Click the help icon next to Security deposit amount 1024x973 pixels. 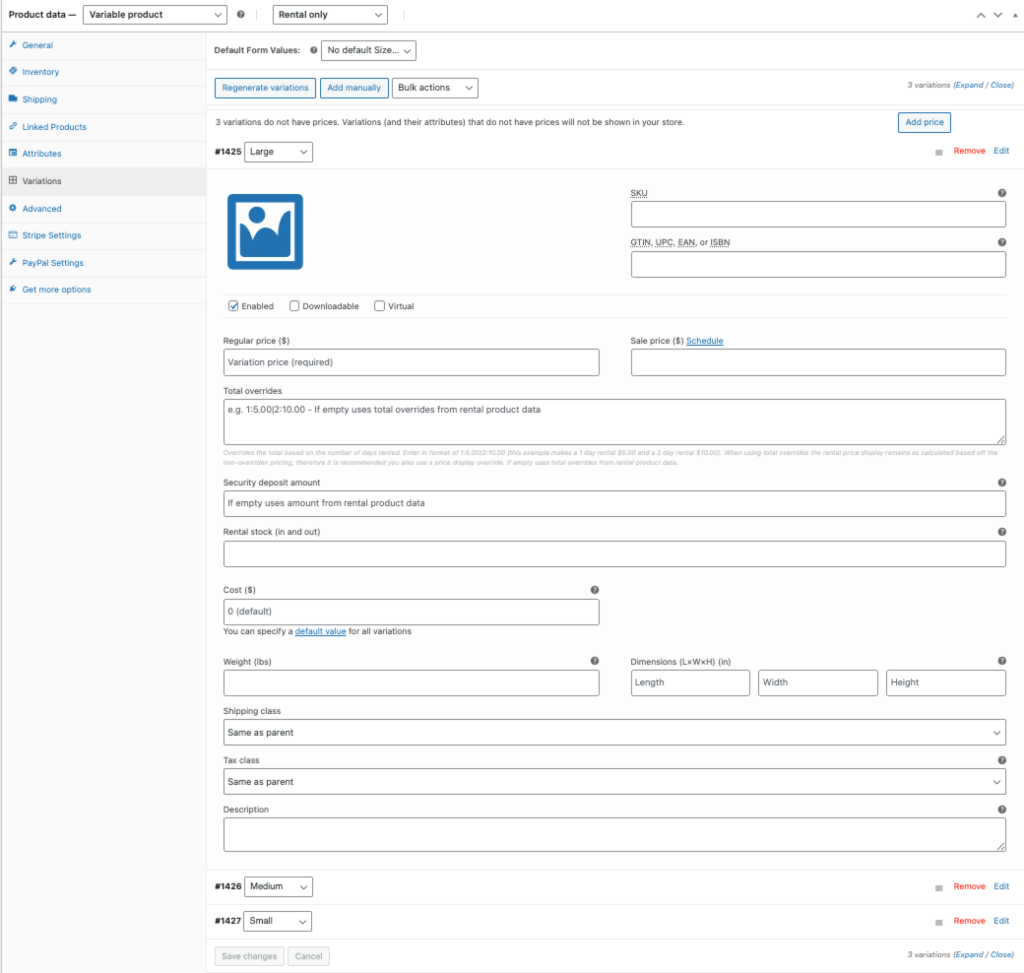1001,482
